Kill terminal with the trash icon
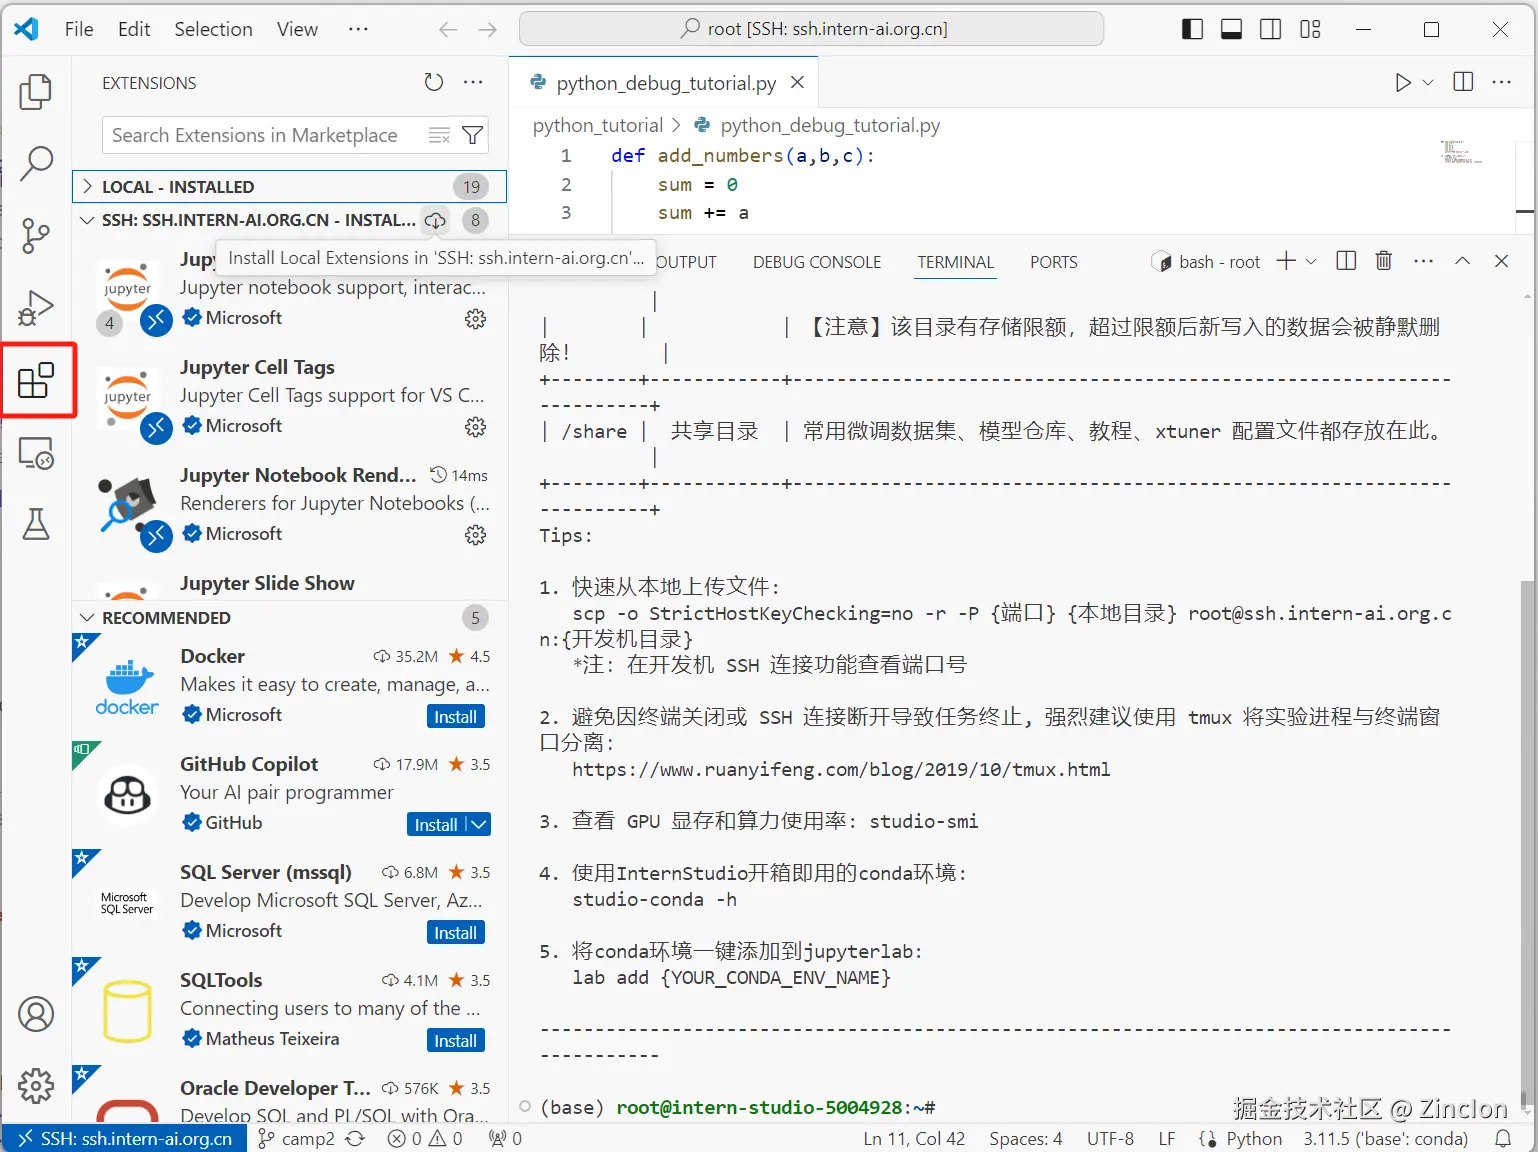Image resolution: width=1538 pixels, height=1152 pixels. [1384, 261]
